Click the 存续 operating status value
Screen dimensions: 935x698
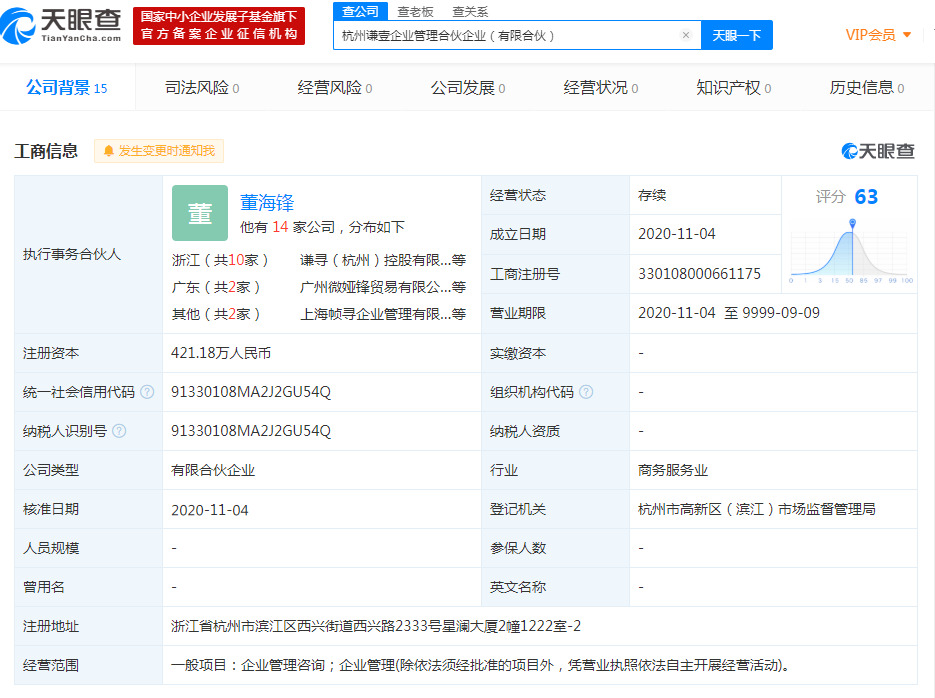click(x=652, y=195)
